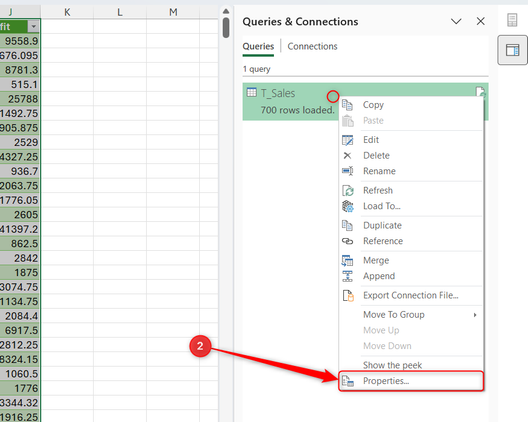The image size is (528, 422).
Task: Select Refresh in the context menu
Action: coord(411,191)
